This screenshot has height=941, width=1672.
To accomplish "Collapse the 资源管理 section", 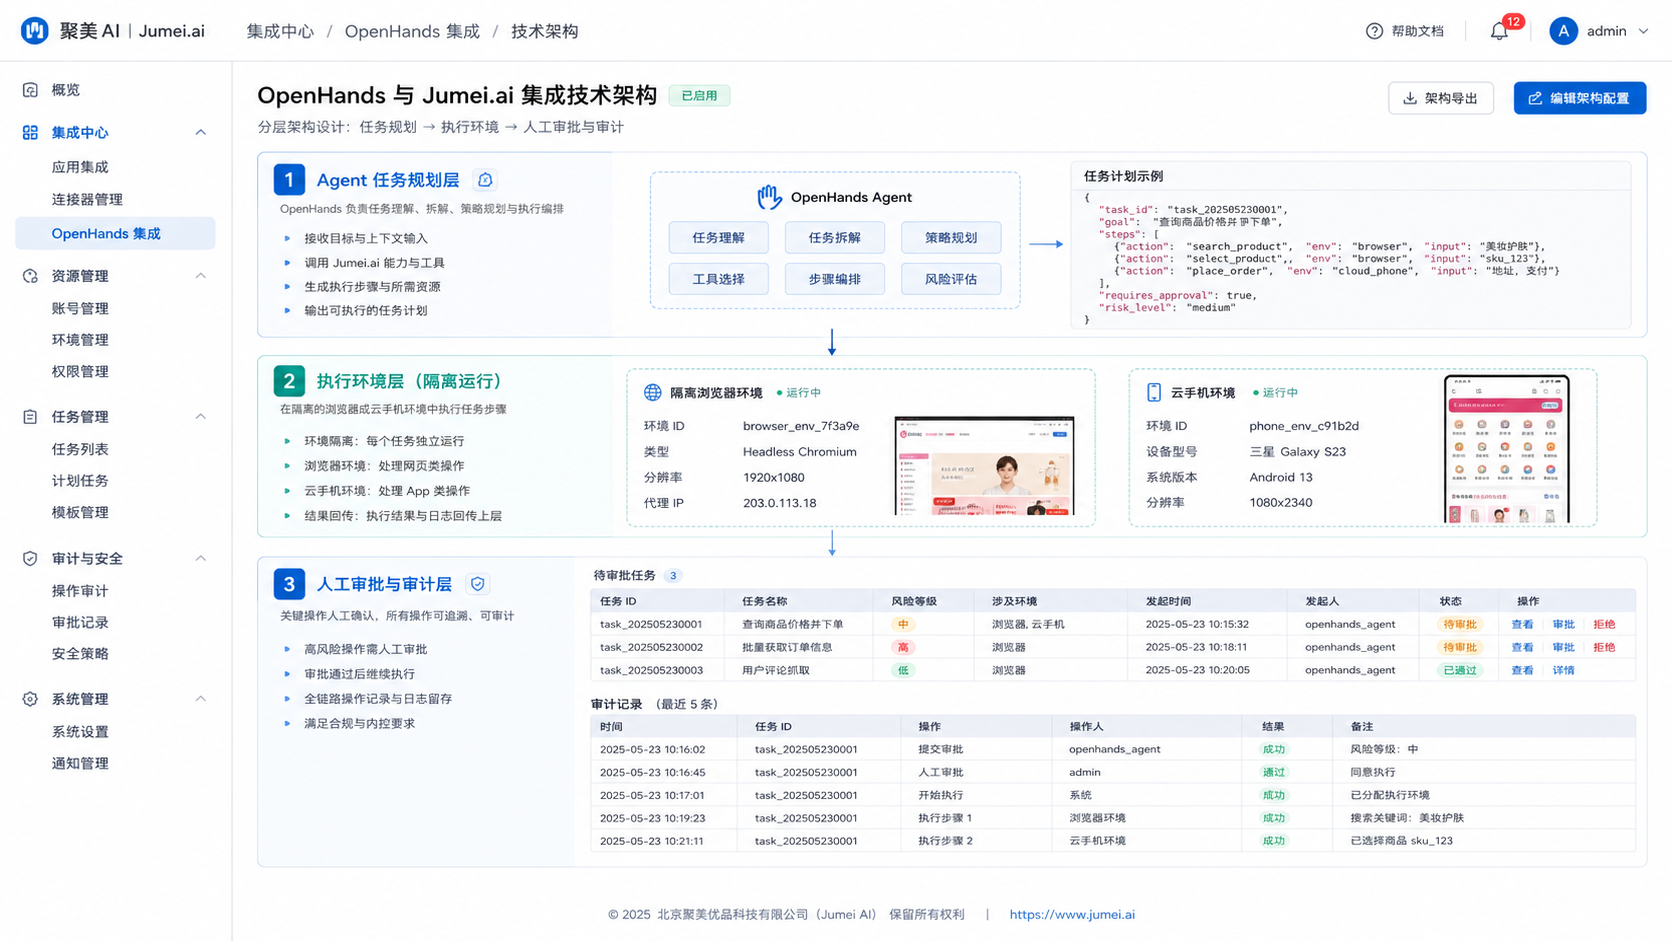I will [x=200, y=276].
